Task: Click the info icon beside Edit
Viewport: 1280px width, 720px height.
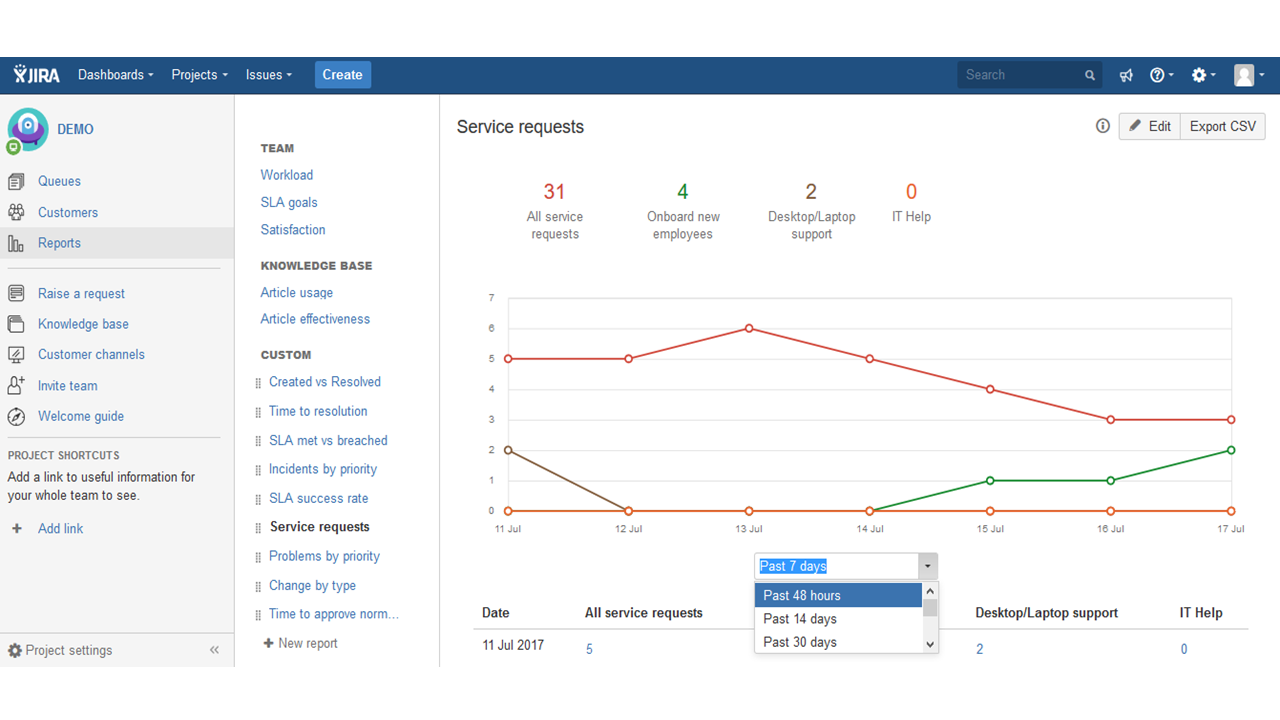Action: coord(1103,126)
